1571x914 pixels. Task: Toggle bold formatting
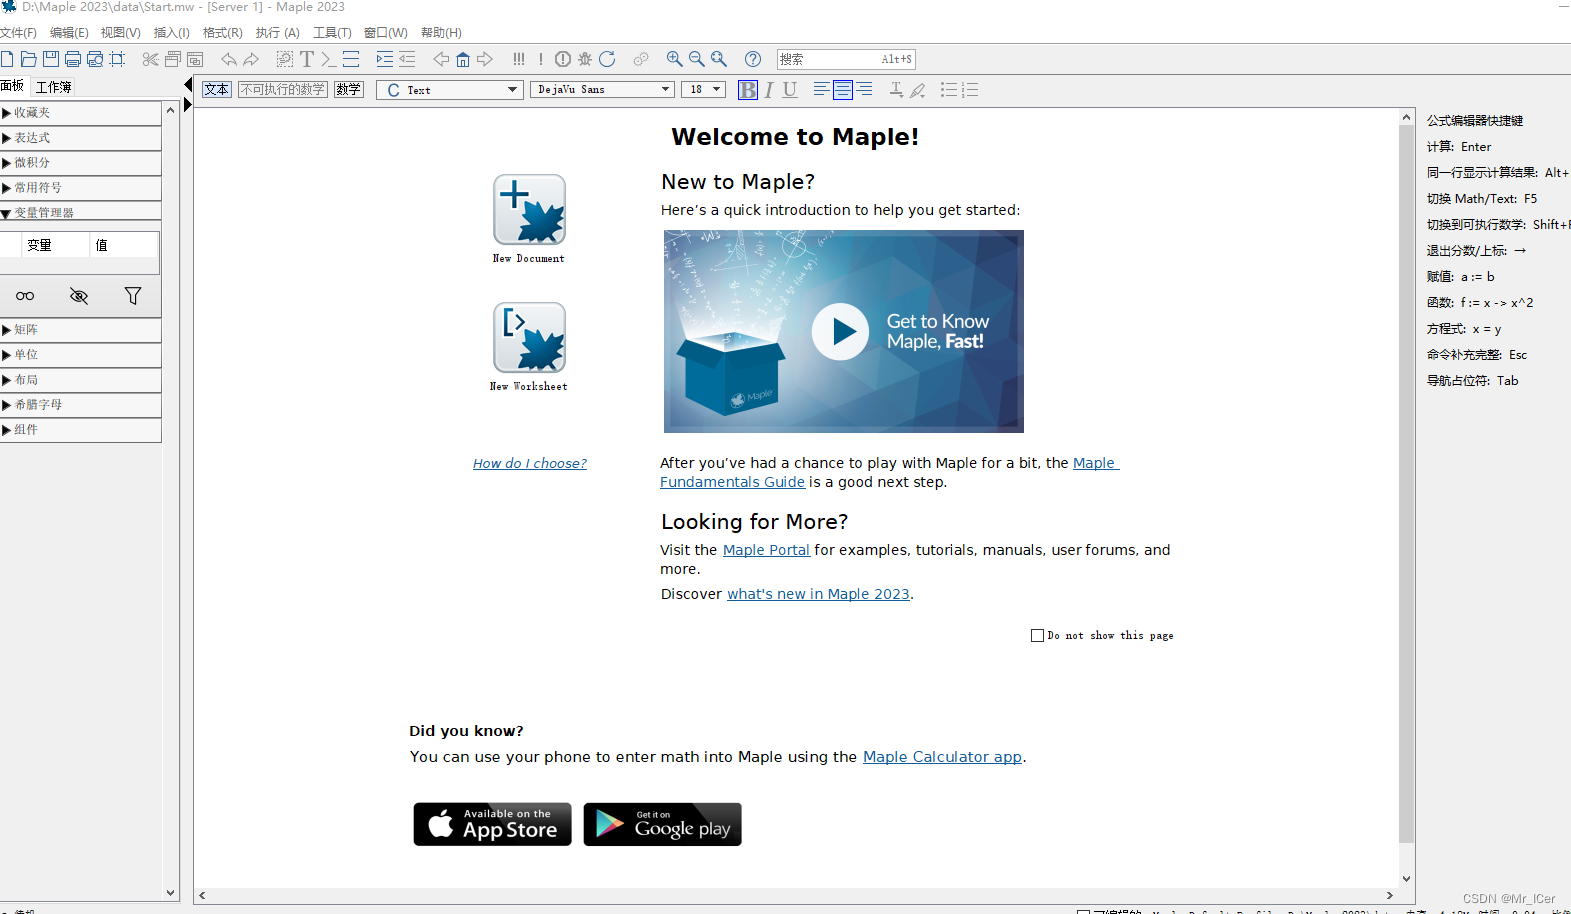(x=748, y=90)
